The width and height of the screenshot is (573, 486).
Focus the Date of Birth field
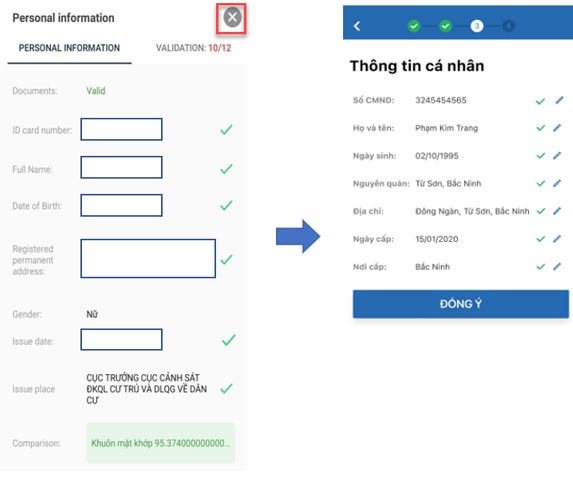coord(121,205)
